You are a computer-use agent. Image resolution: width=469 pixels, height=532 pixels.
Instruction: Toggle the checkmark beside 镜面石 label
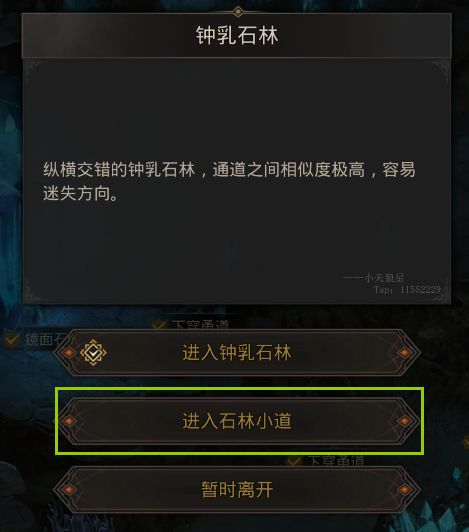pyautogui.click(x=12, y=339)
